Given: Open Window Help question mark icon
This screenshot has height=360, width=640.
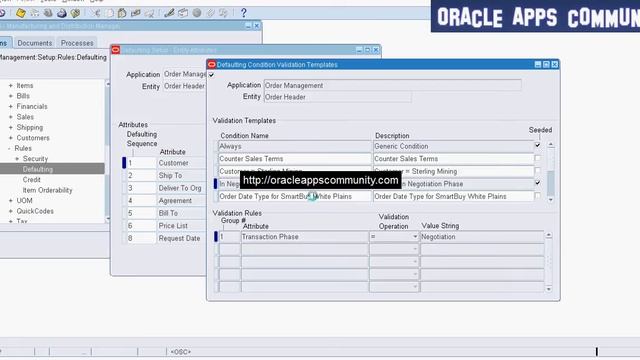Looking at the screenshot, I should click(x=244, y=13).
